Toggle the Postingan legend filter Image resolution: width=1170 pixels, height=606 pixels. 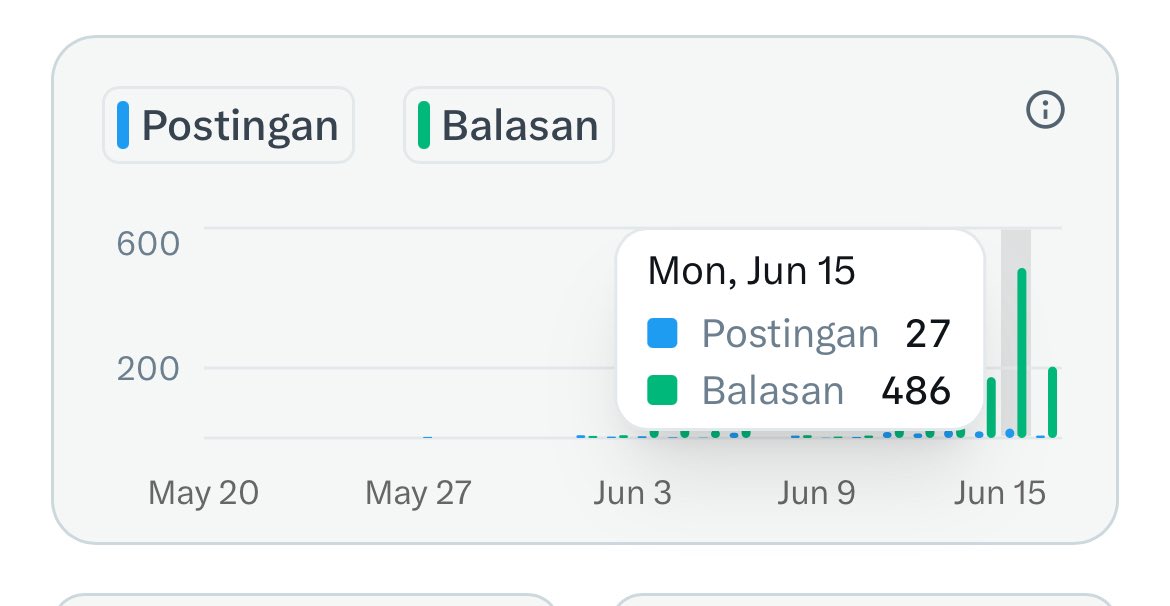[228, 125]
